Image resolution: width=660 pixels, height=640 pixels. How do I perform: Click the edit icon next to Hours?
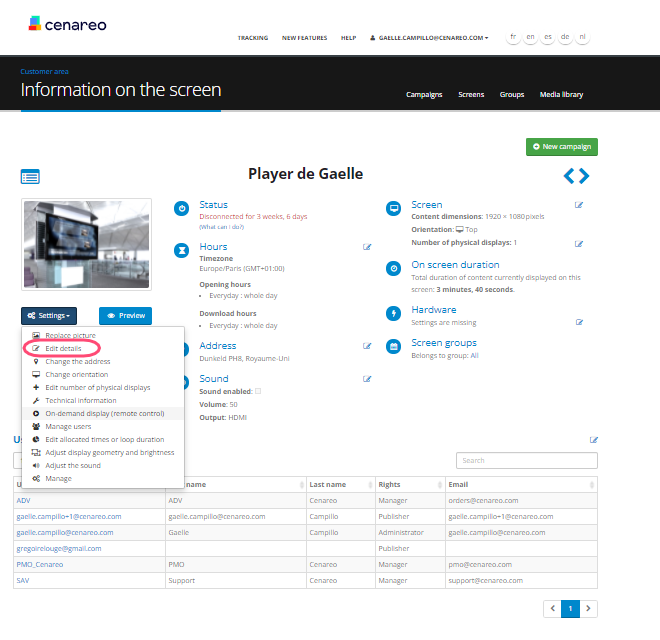[x=367, y=247]
